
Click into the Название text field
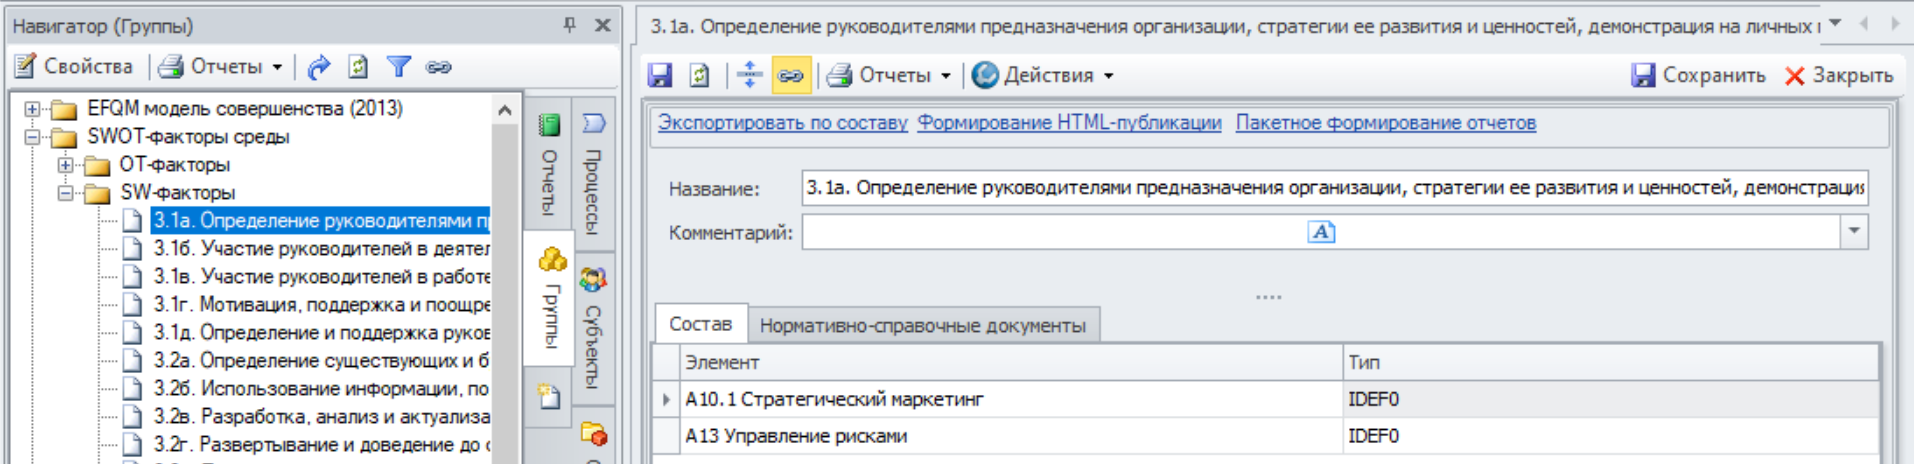coord(1334,188)
